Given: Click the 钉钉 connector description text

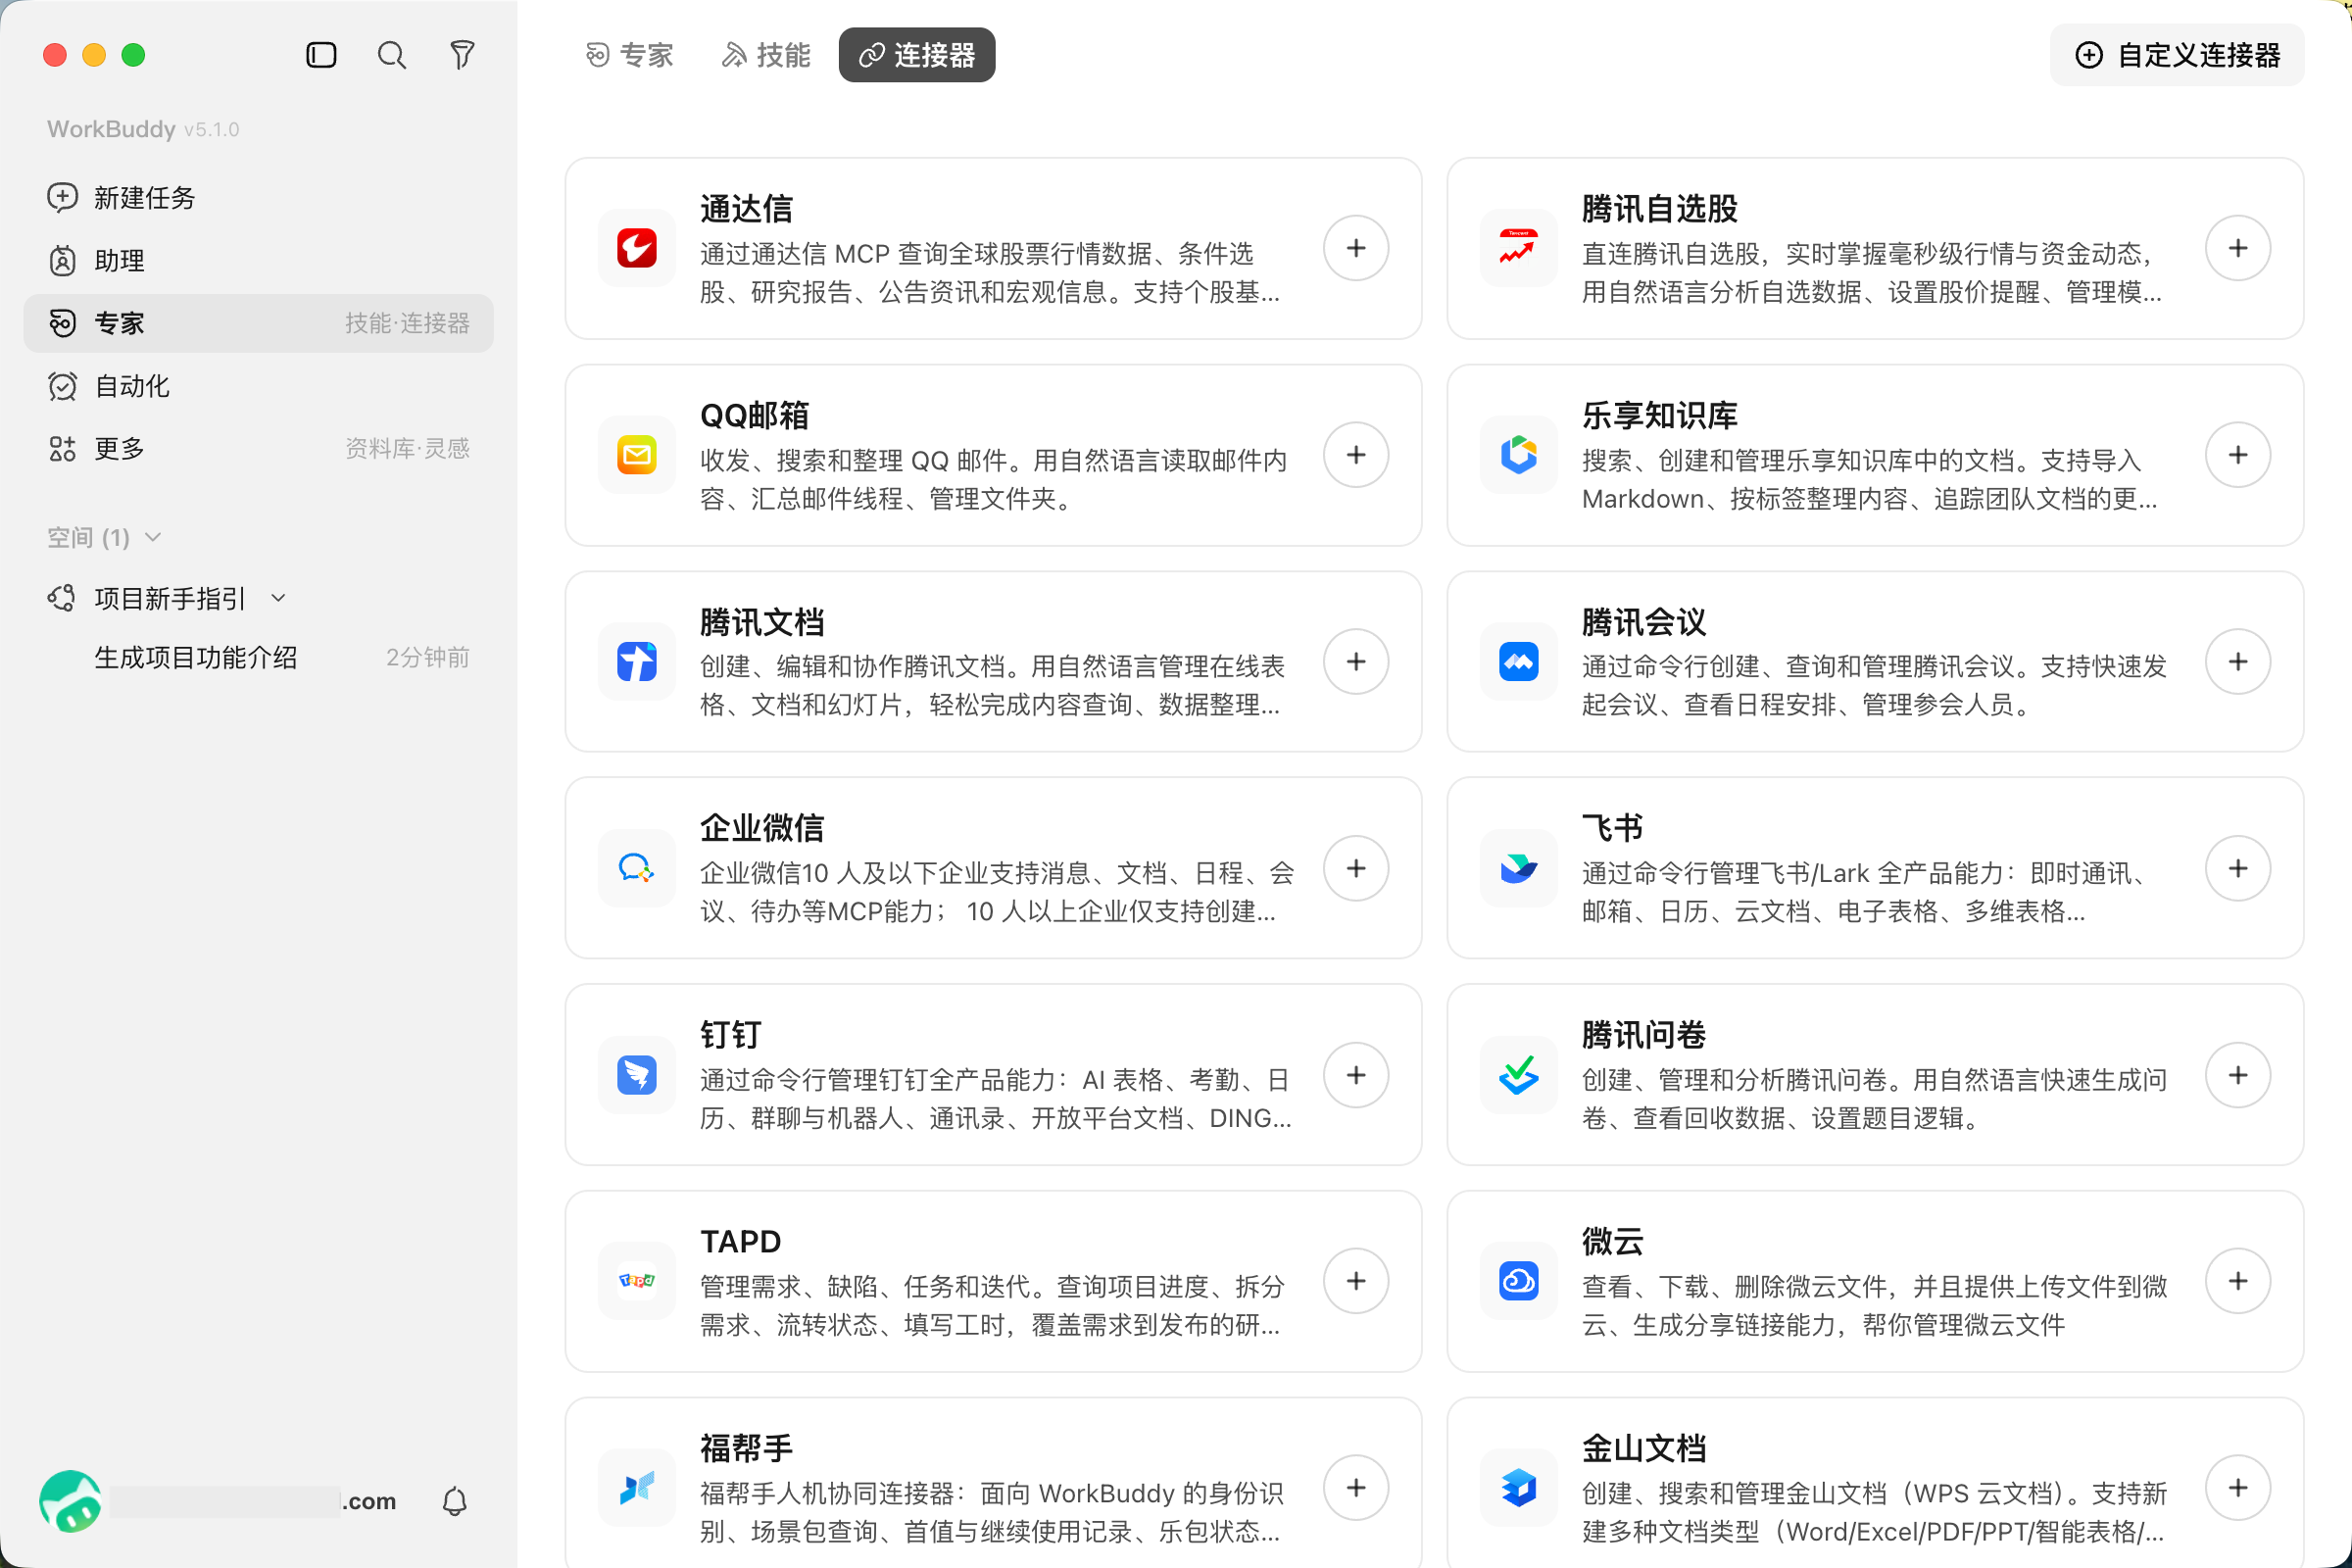Looking at the screenshot, I should point(996,1099).
